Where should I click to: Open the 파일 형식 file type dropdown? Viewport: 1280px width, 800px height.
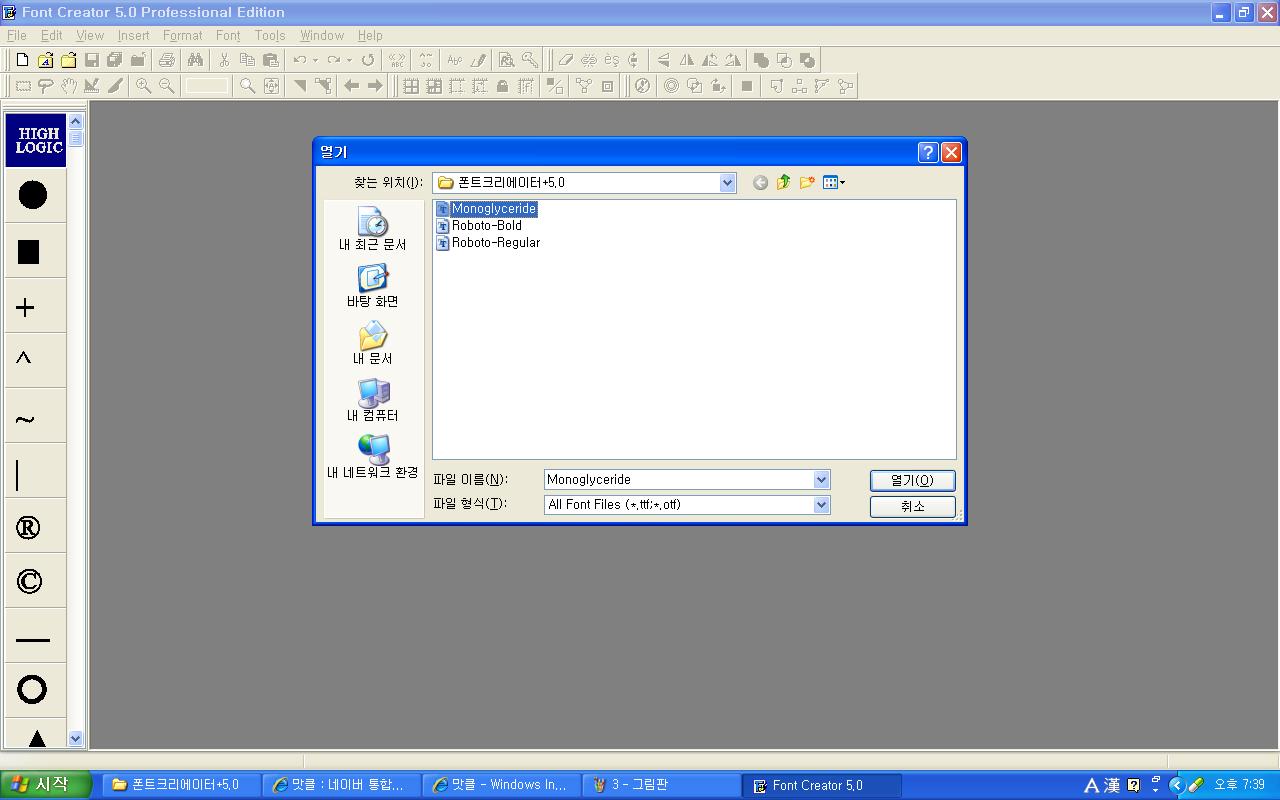pyautogui.click(x=821, y=505)
